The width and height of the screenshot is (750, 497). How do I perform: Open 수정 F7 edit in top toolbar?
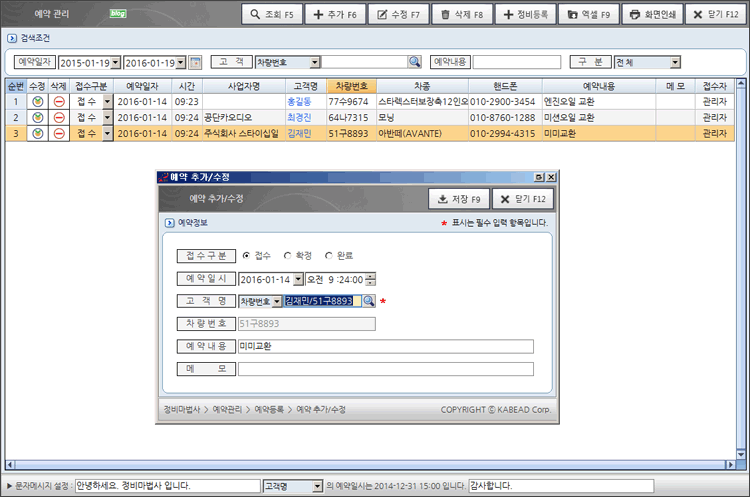[x=399, y=15]
